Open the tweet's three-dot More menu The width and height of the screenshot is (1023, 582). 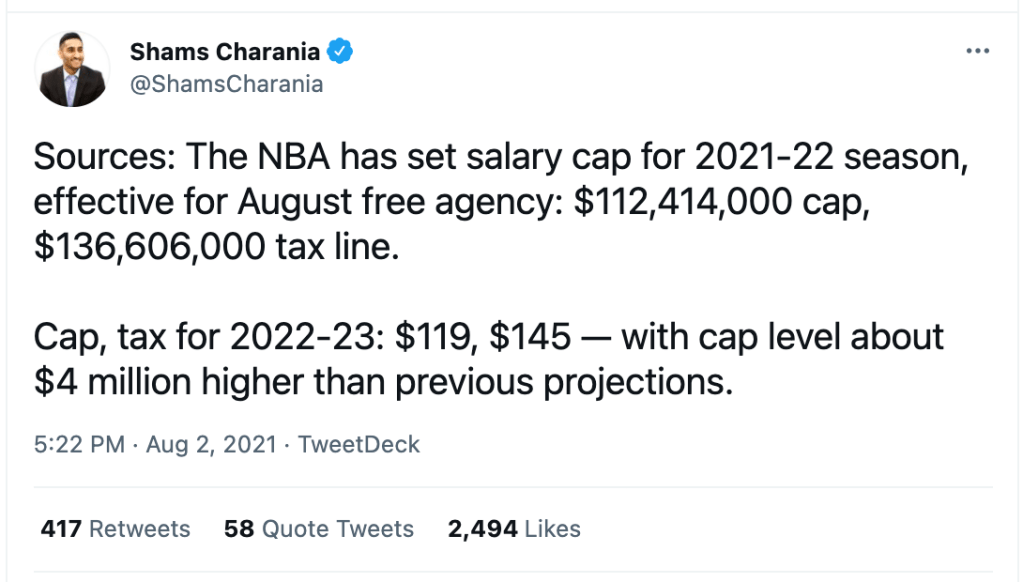(x=976, y=52)
